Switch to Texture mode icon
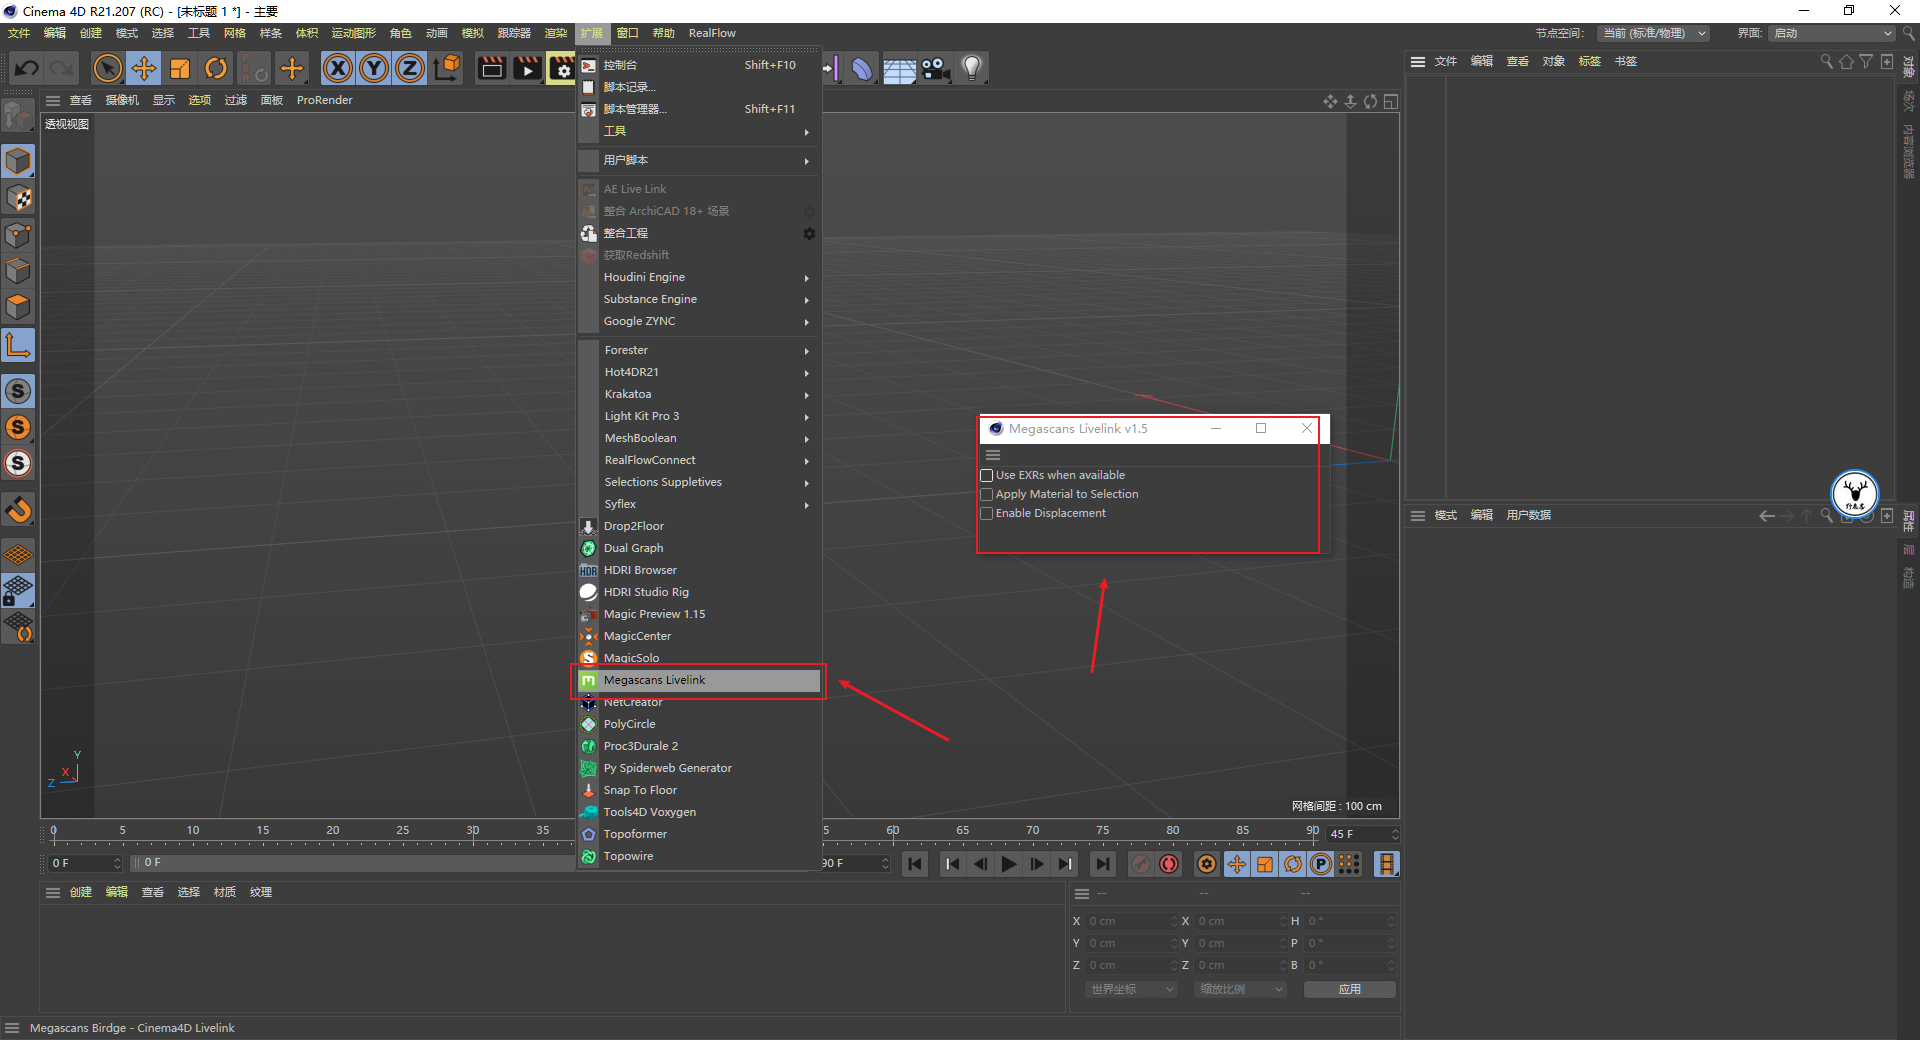1920x1040 pixels. tap(18, 198)
